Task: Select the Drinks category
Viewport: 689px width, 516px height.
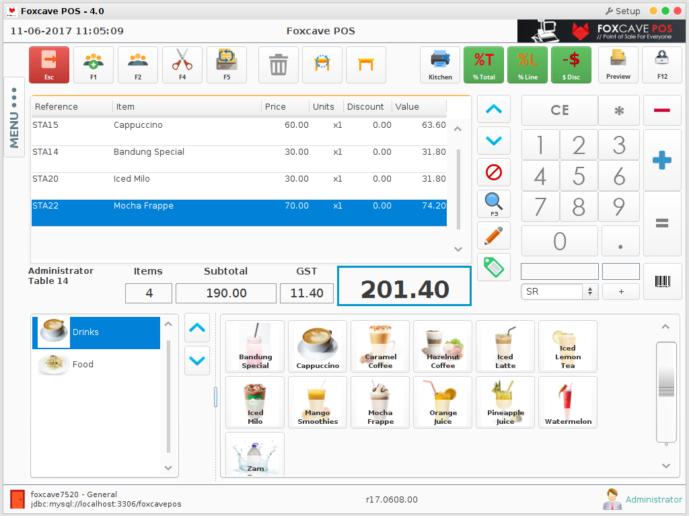Action: pos(96,332)
